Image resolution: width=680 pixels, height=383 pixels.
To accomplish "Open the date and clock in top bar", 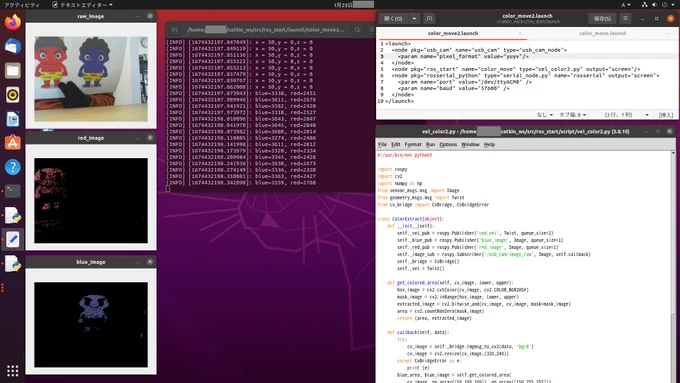I will tap(353, 5).
